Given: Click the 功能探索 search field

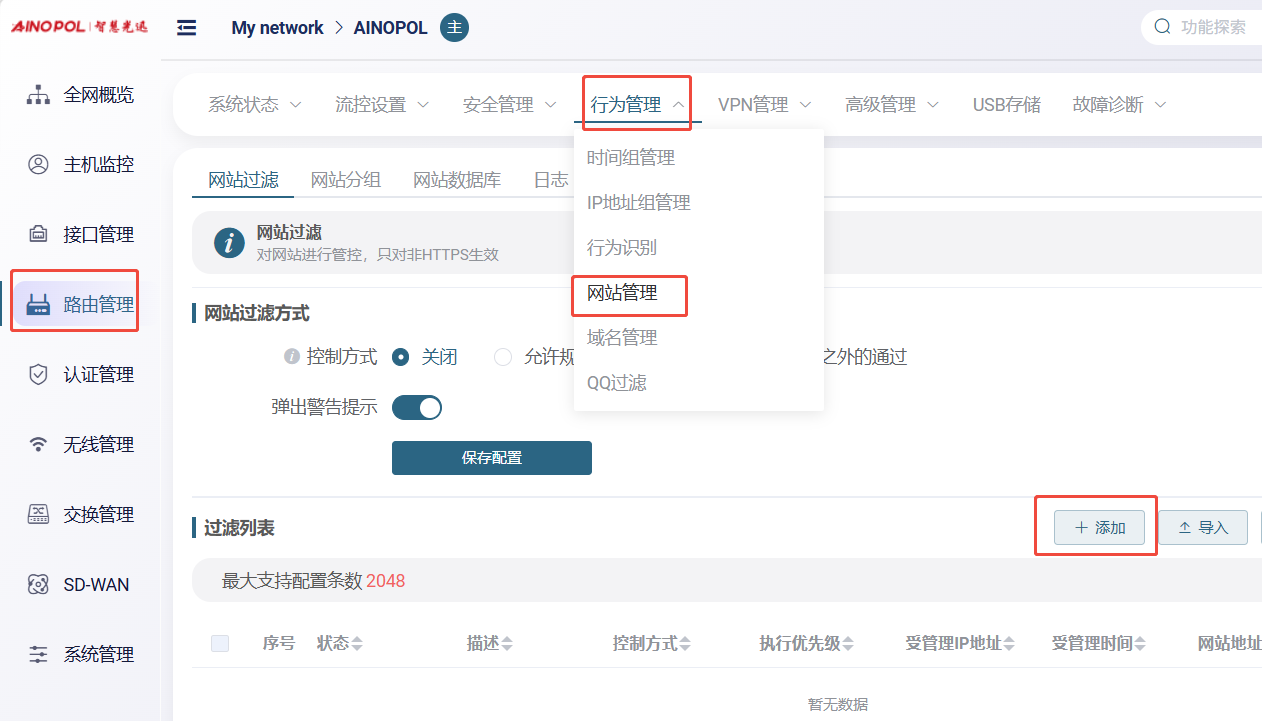Looking at the screenshot, I should click(1212, 28).
